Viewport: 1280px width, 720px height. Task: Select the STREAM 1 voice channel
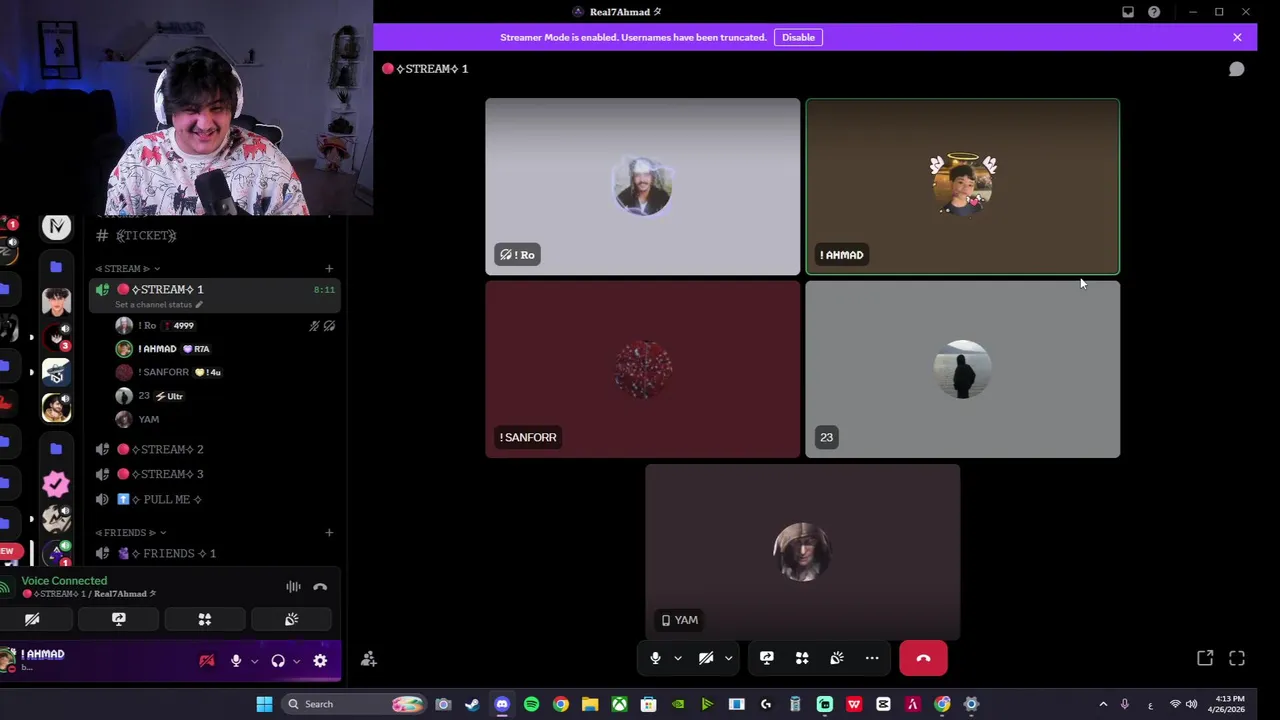tap(215, 295)
